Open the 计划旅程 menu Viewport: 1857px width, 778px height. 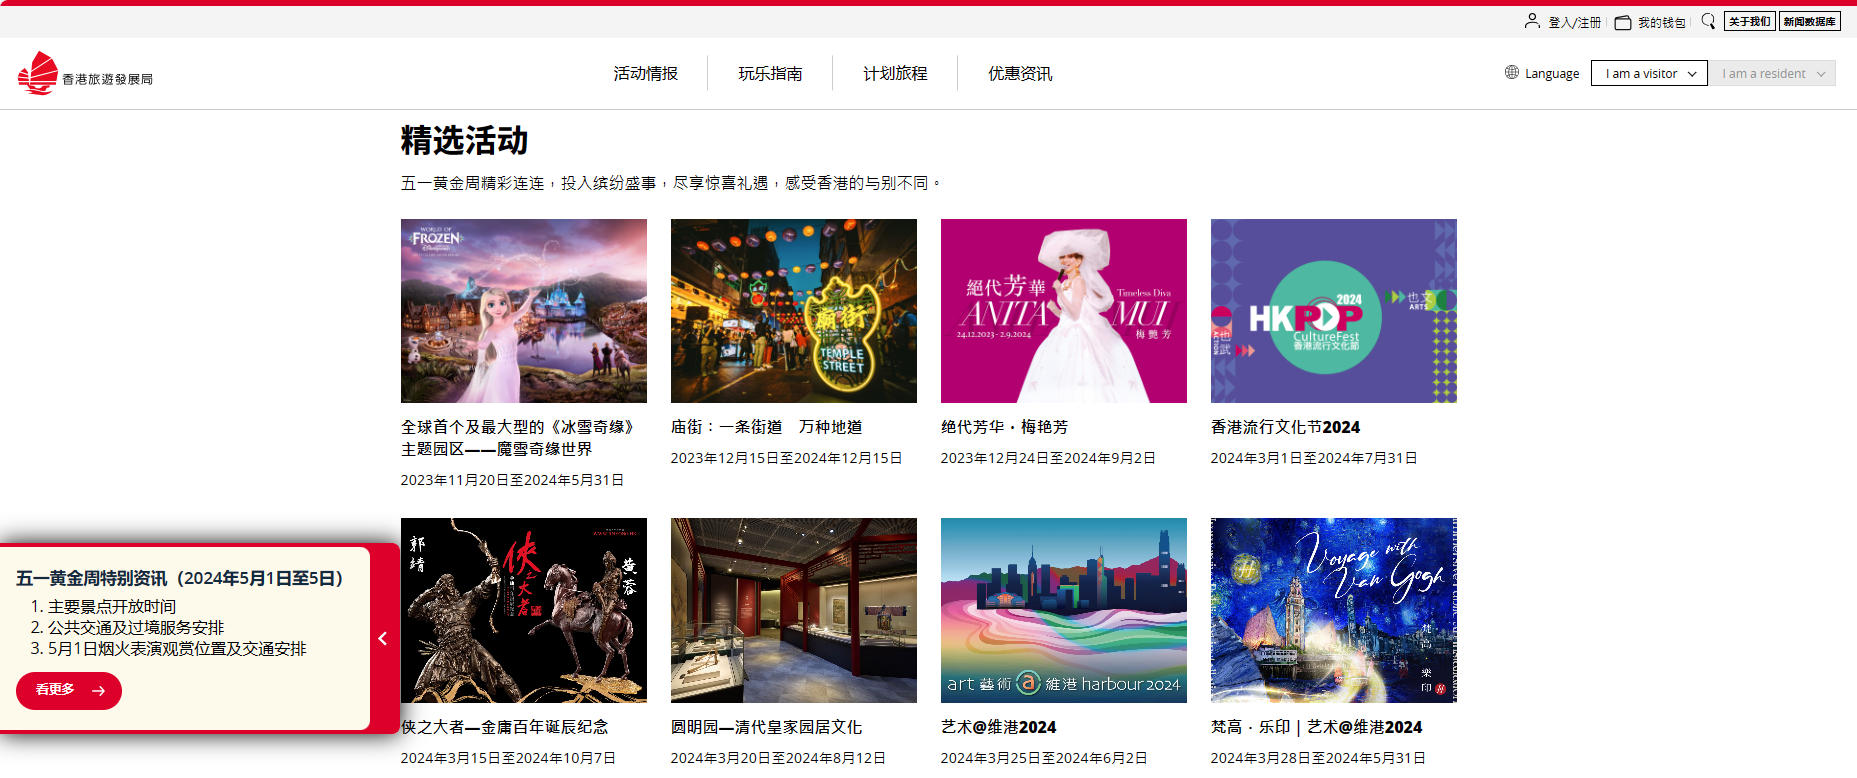point(895,73)
